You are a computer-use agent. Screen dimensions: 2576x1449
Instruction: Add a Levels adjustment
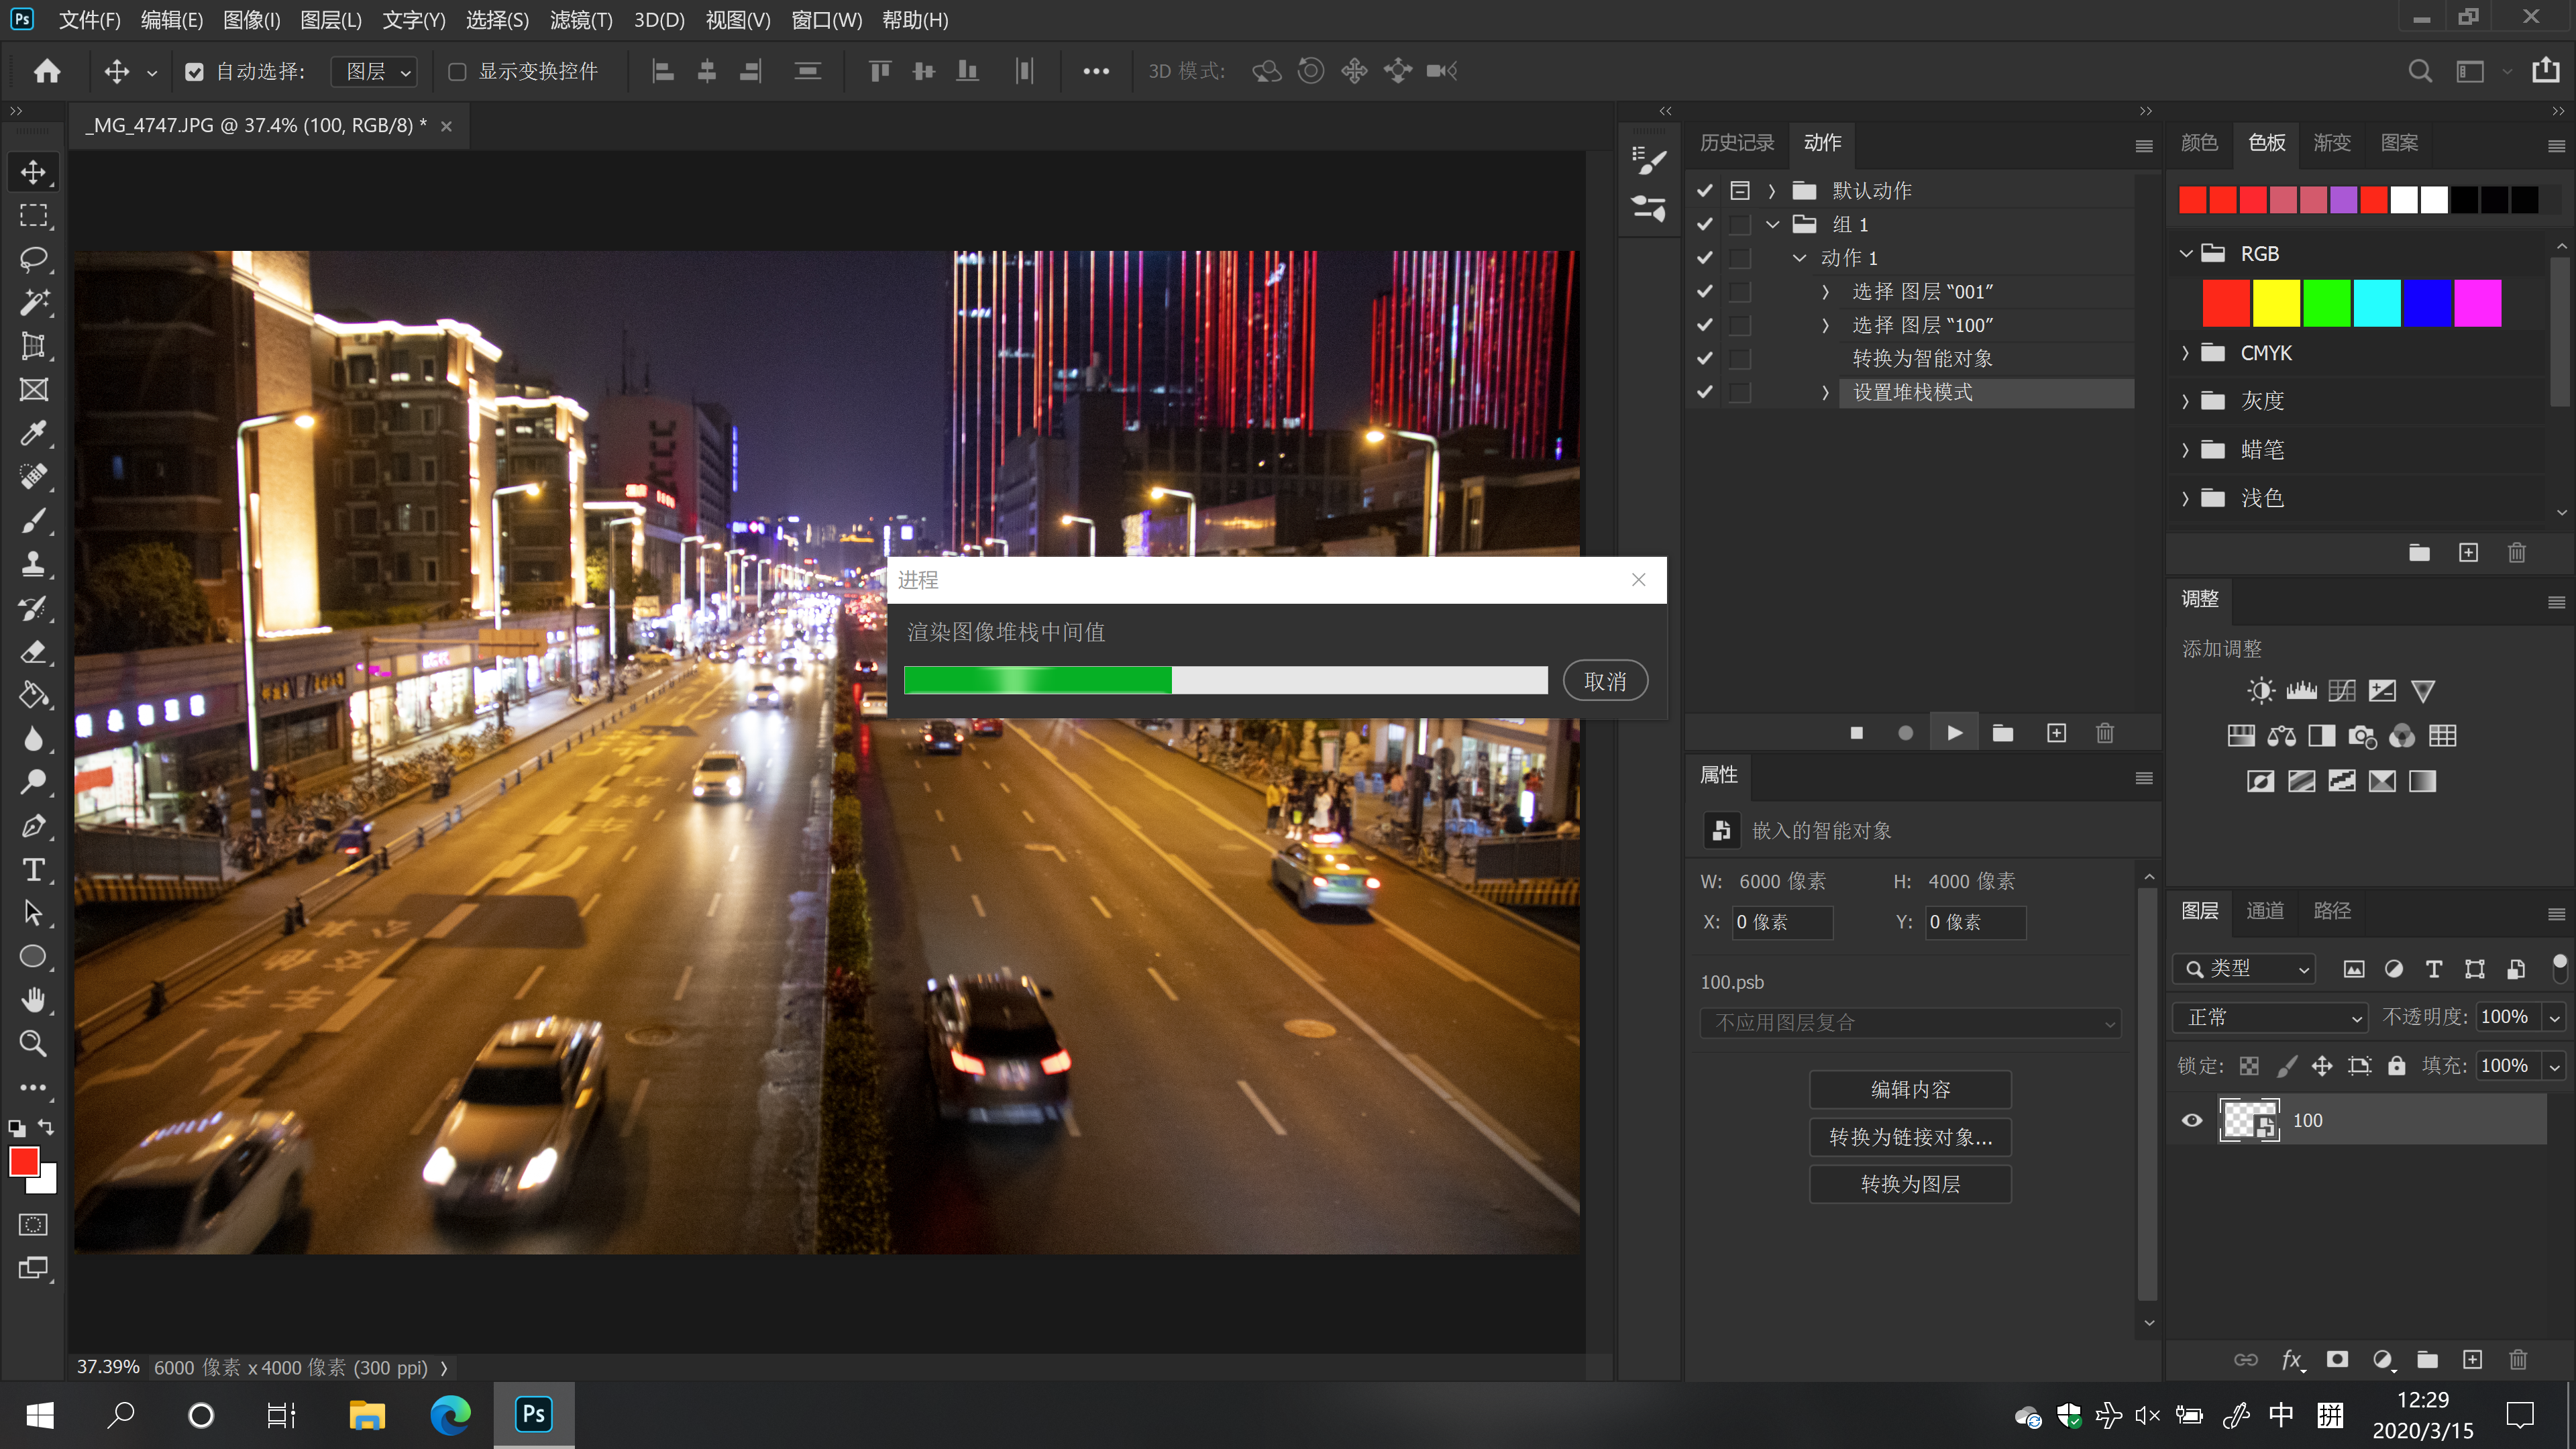point(2301,691)
